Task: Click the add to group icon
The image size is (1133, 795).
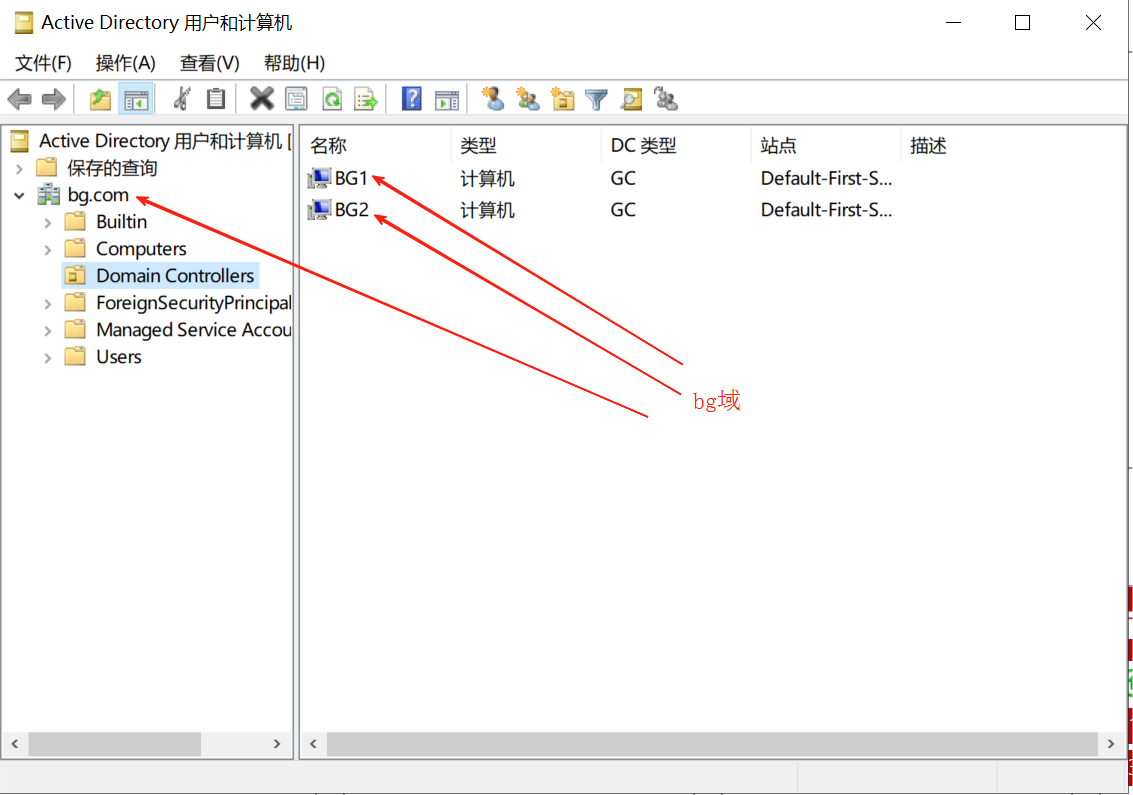Action: pos(665,98)
